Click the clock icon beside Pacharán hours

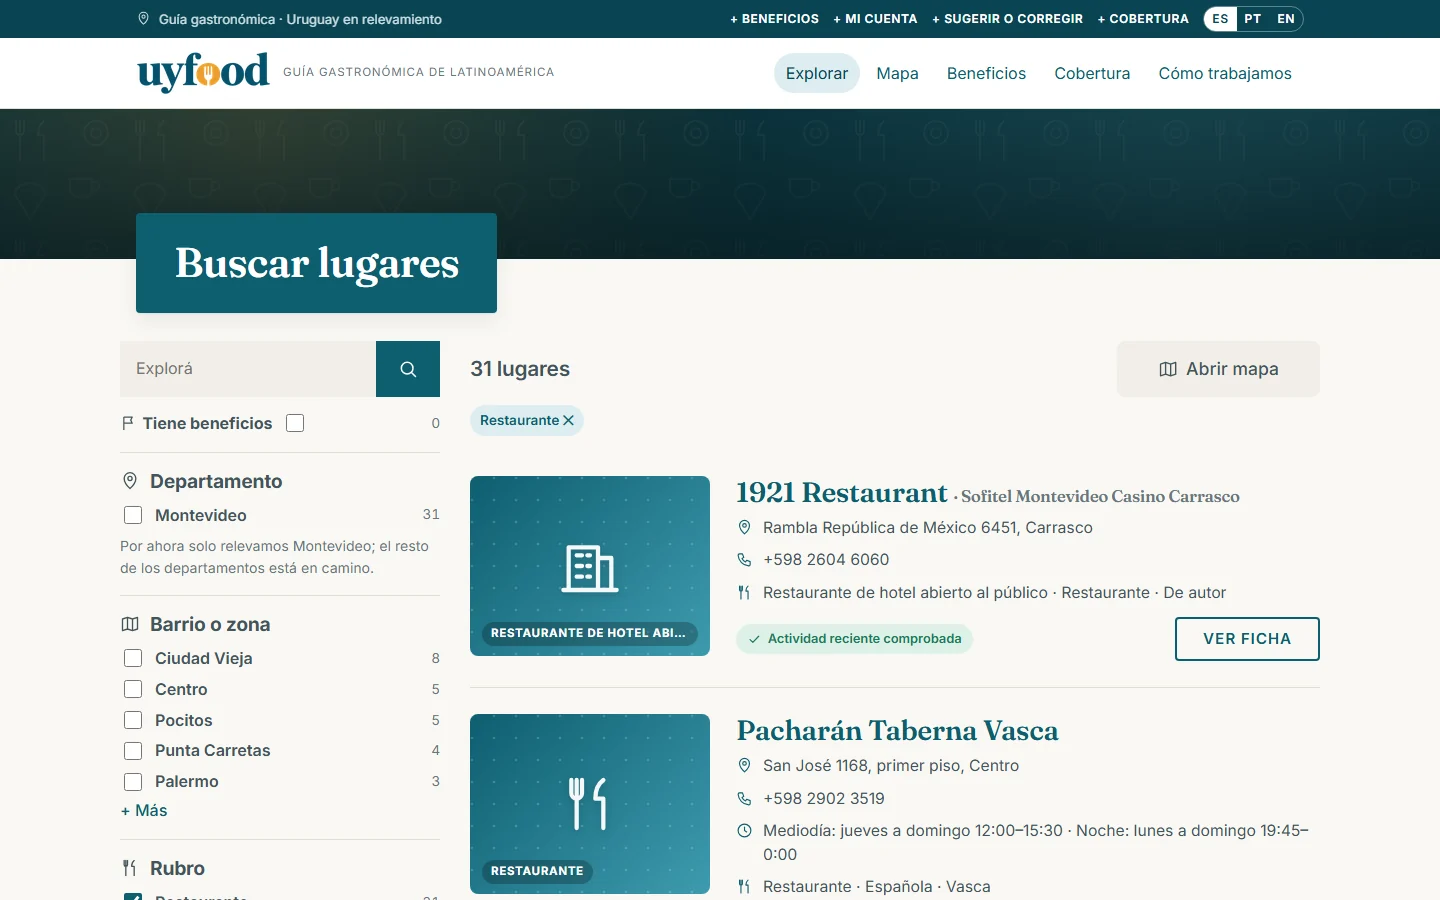744,830
